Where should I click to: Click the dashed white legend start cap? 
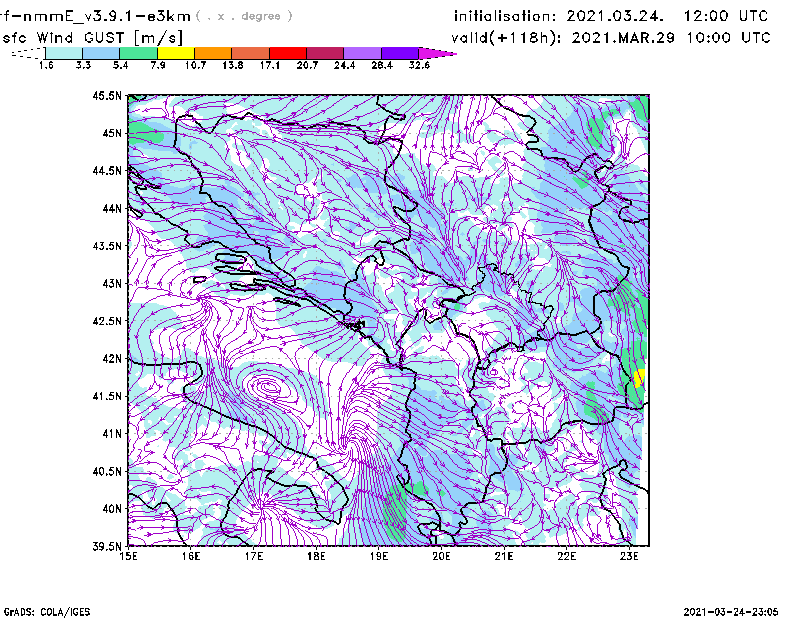coord(28,53)
